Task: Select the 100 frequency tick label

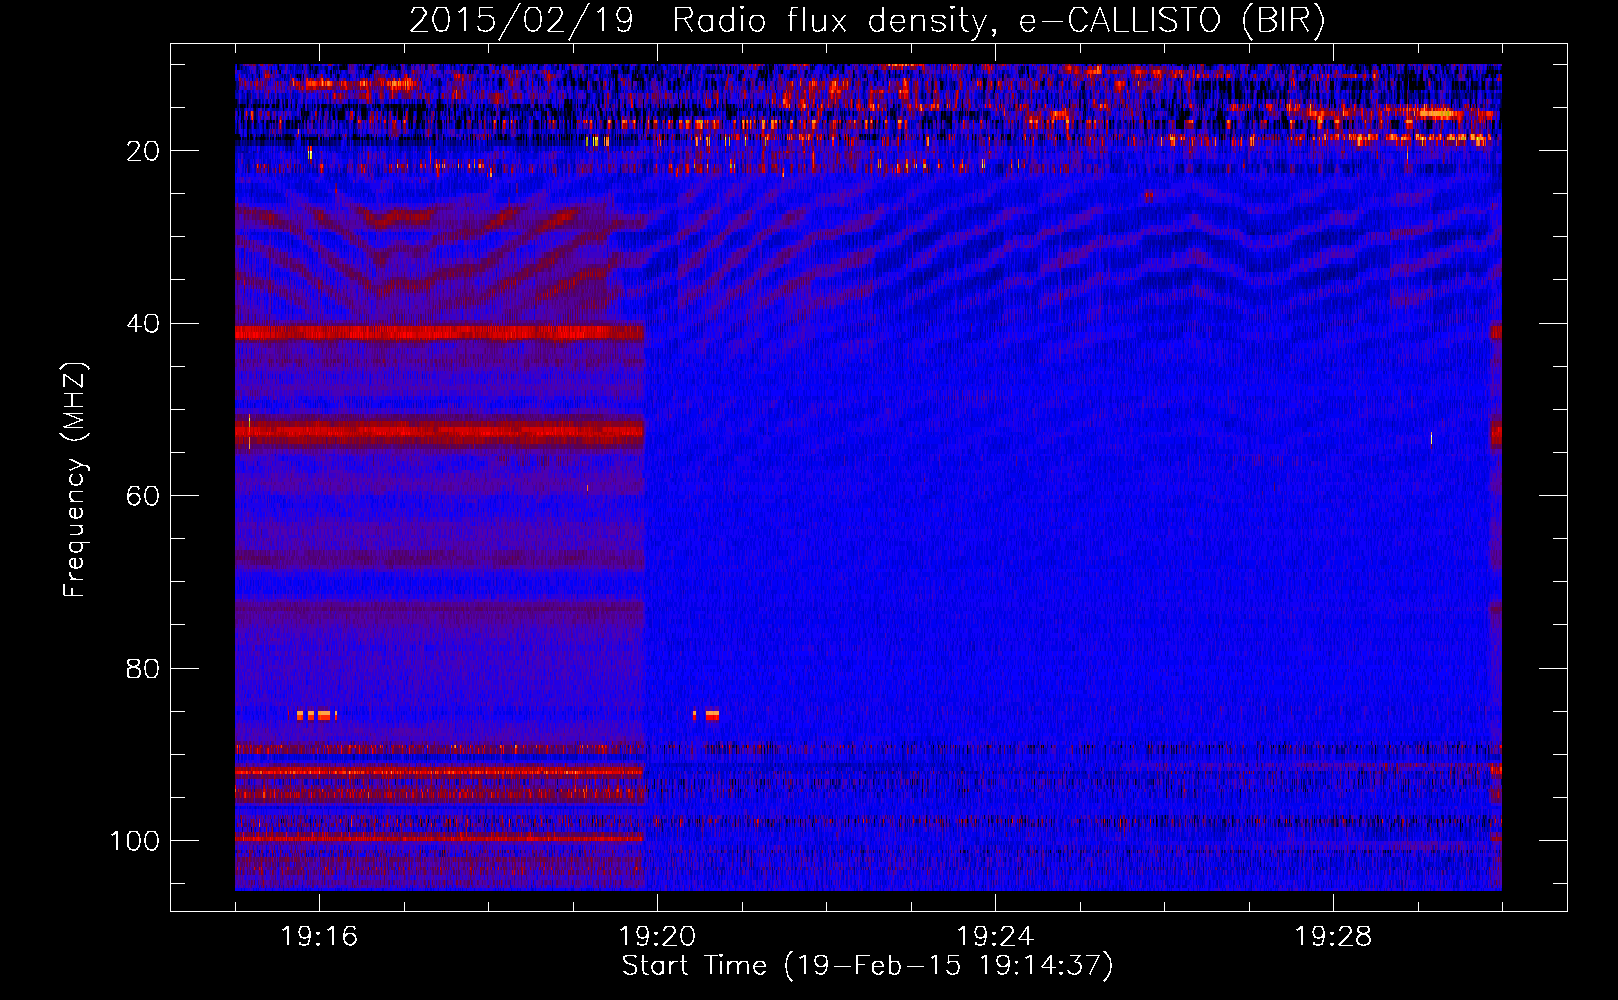Action: [x=135, y=841]
